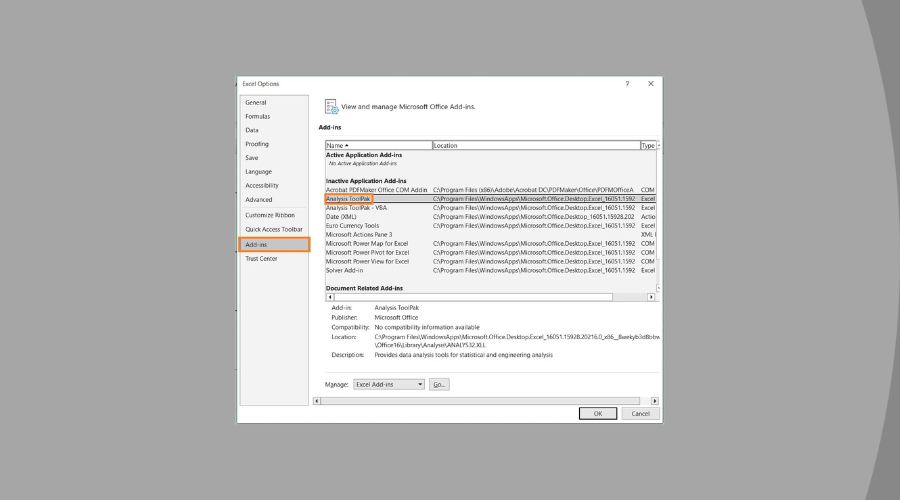Open the Data options category
Image resolution: width=900 pixels, height=500 pixels.
tap(274, 130)
